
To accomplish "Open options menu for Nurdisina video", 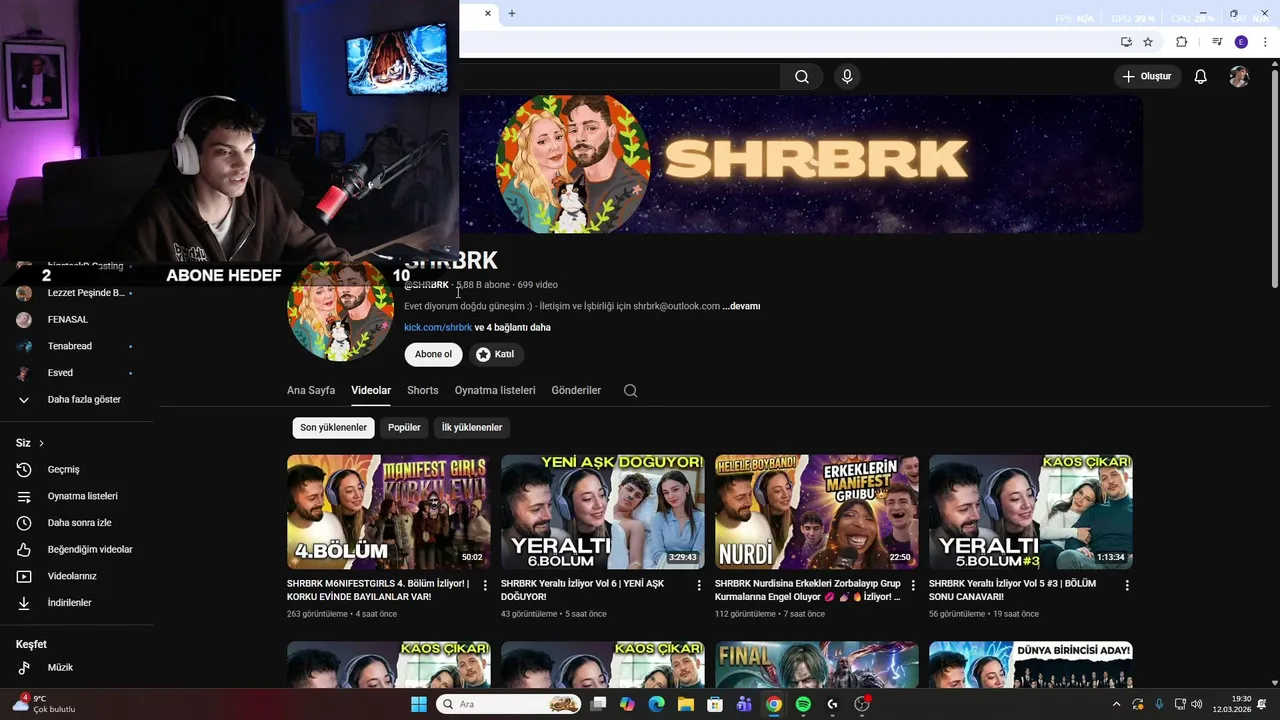I will click(x=913, y=585).
